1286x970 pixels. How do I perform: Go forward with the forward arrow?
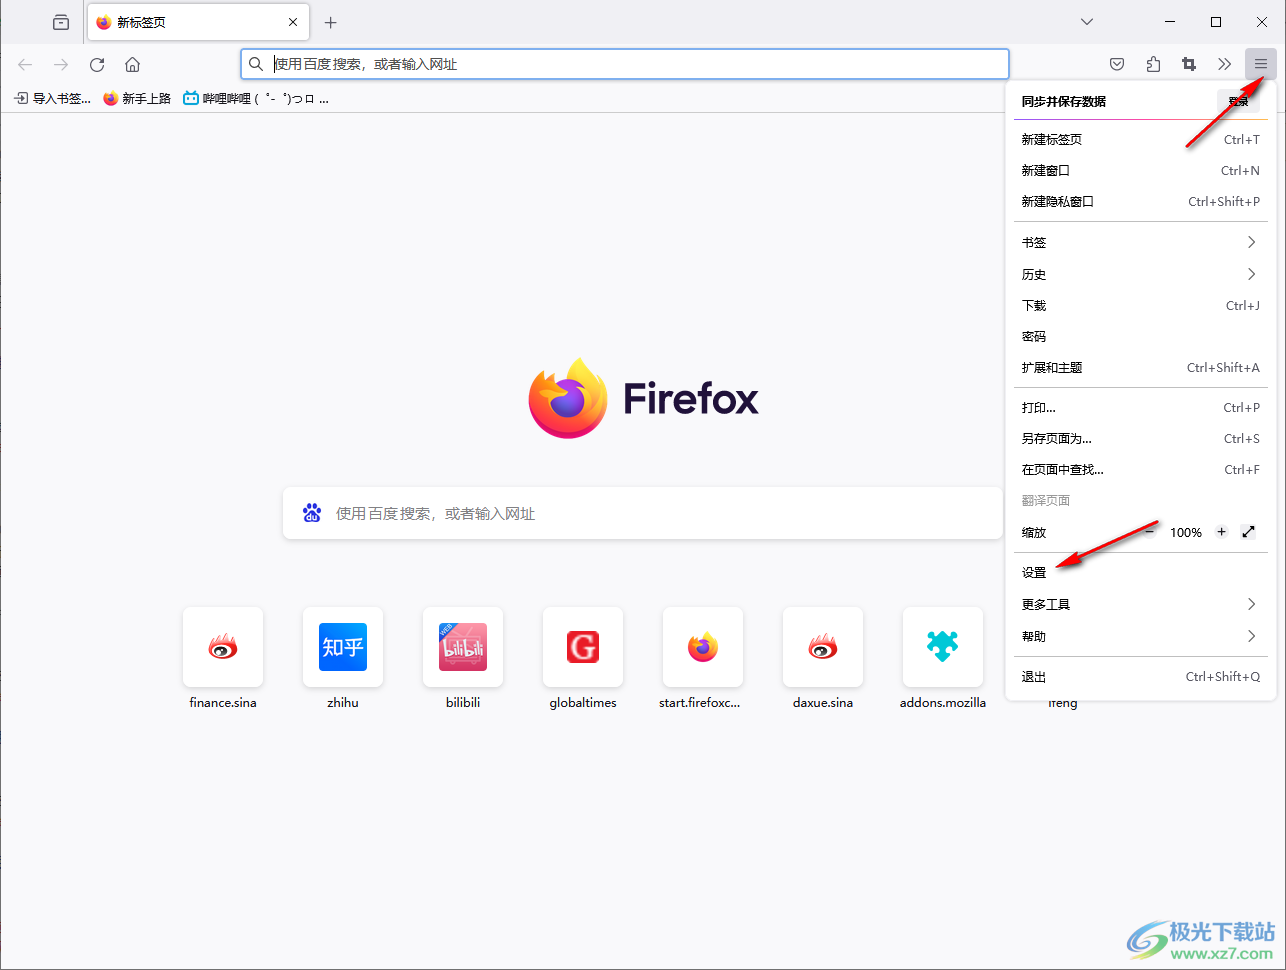[x=61, y=64]
